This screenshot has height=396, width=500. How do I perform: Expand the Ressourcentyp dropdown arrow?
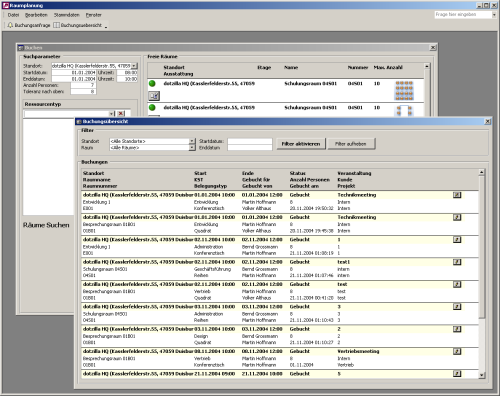point(112,114)
